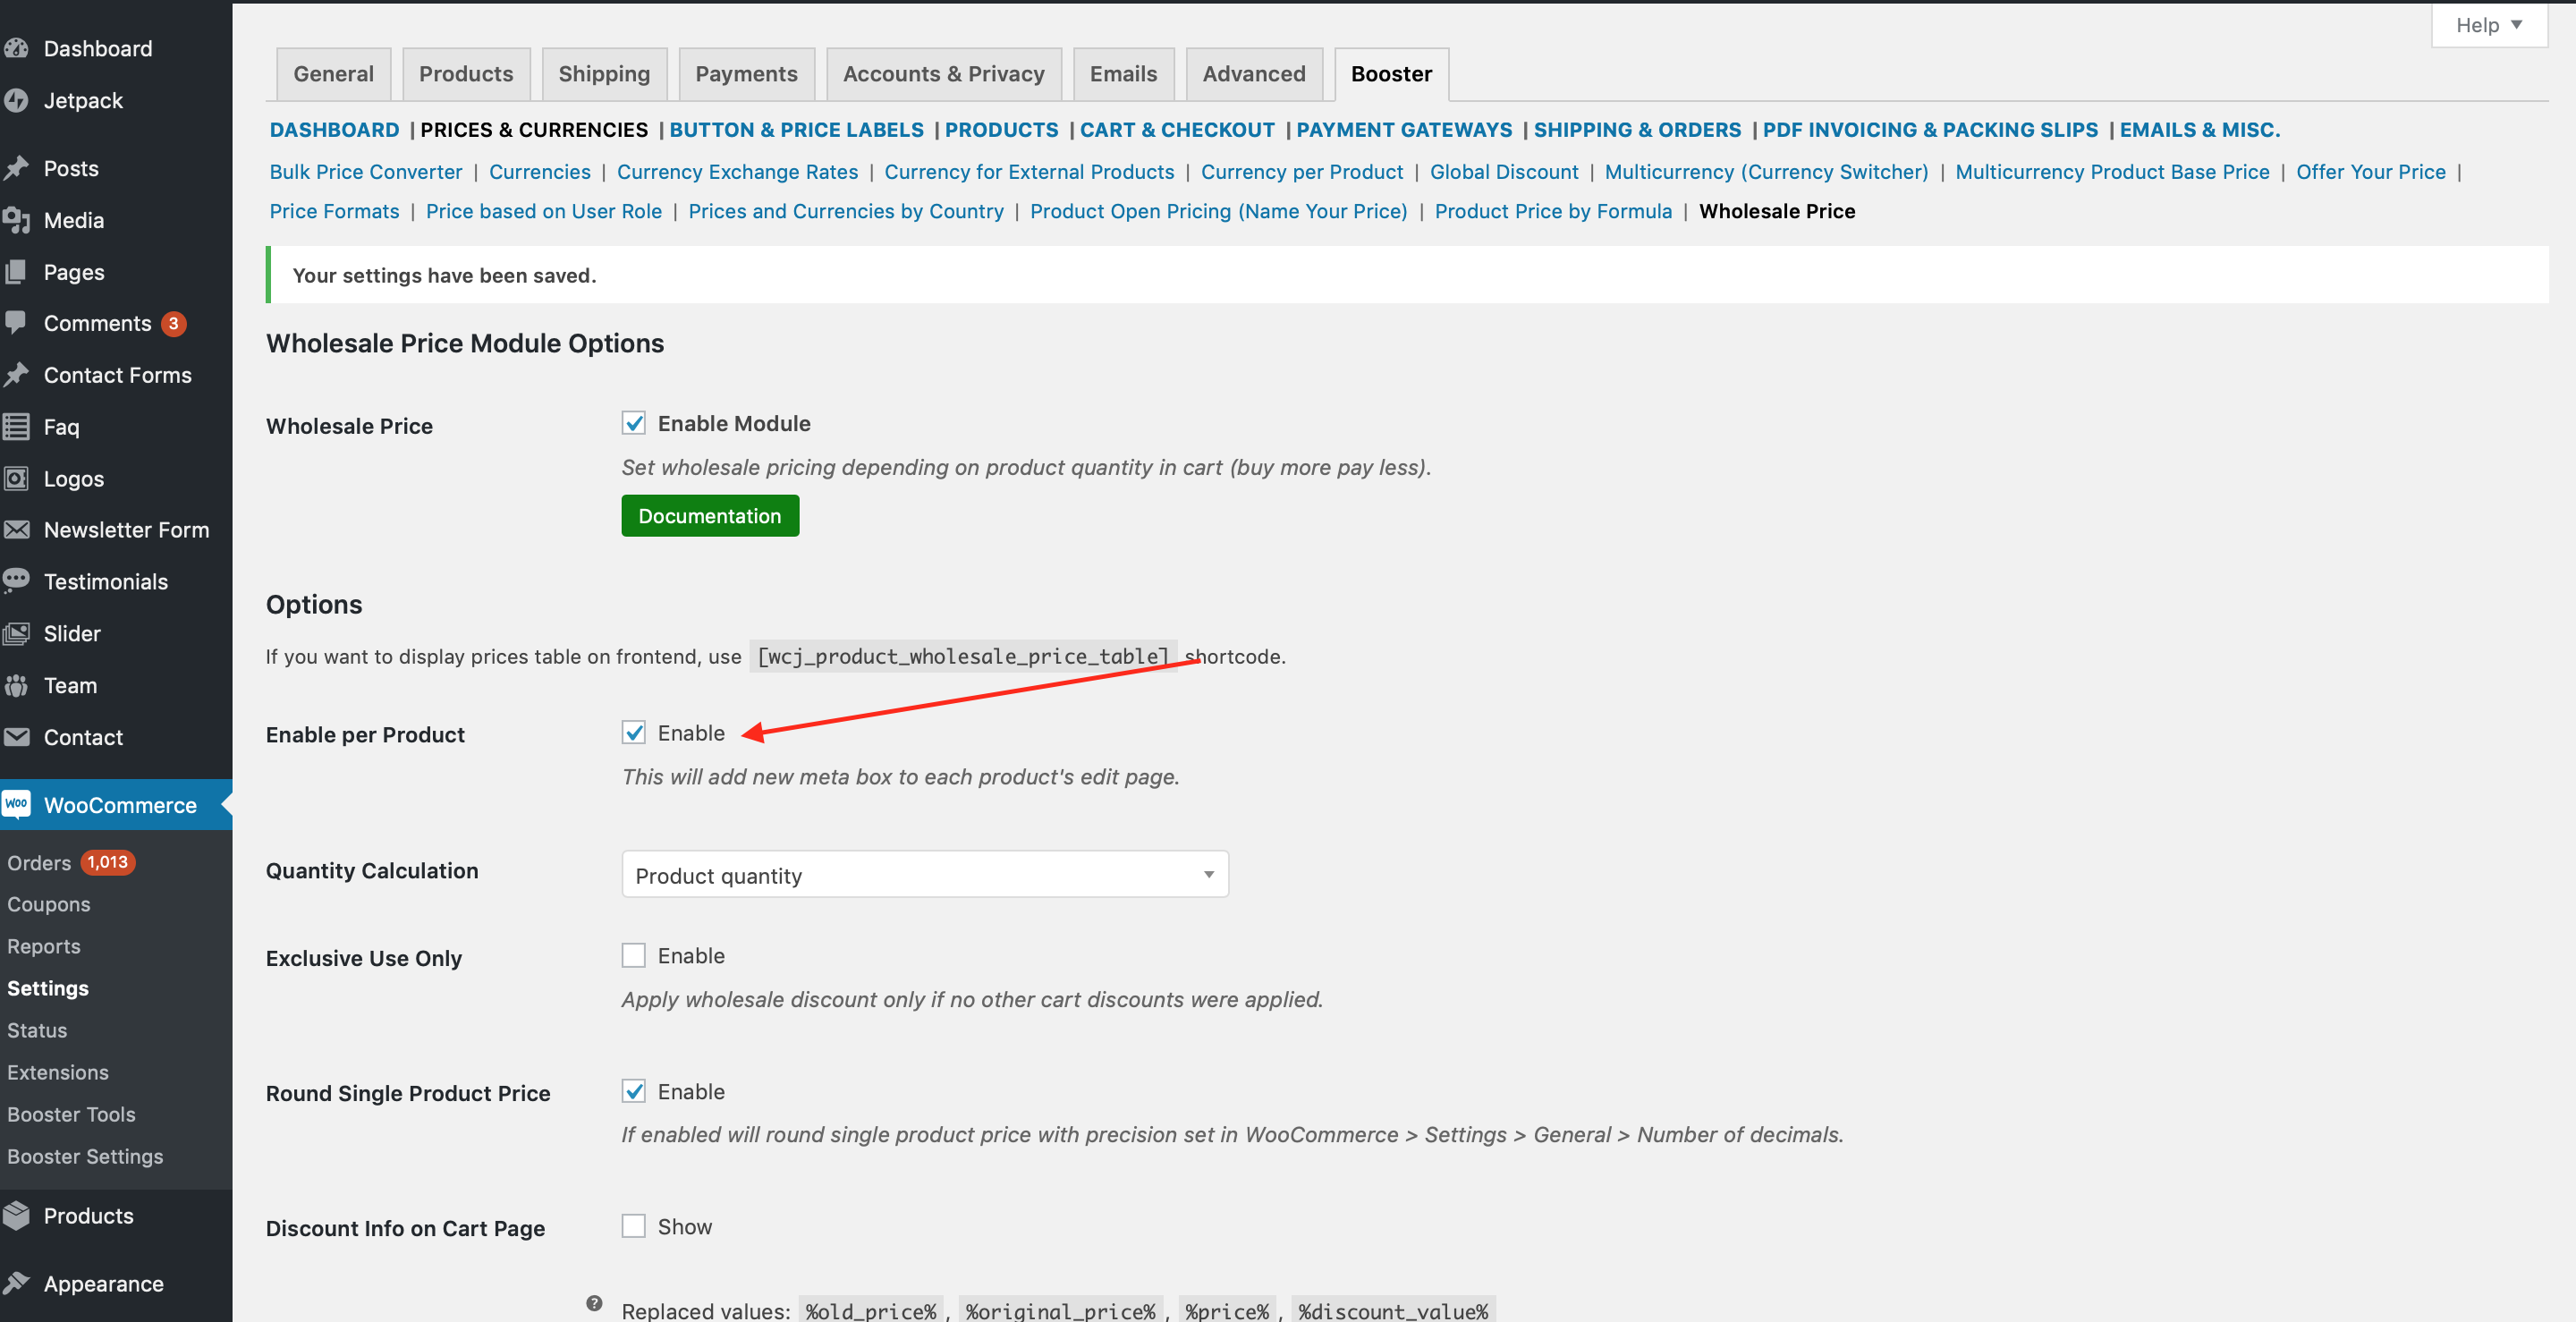This screenshot has height=1322, width=2576.
Task: Click the help question mark tooltip icon
Action: tap(594, 1303)
